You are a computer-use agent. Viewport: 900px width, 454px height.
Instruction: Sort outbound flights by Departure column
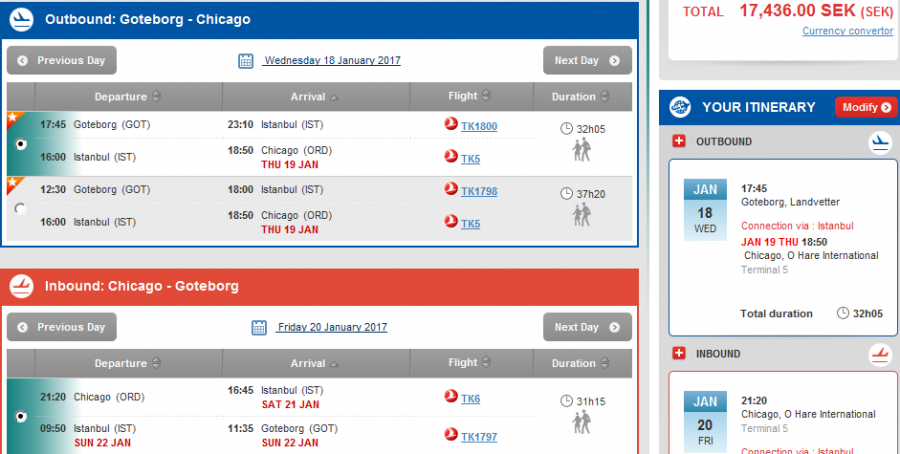pos(126,97)
